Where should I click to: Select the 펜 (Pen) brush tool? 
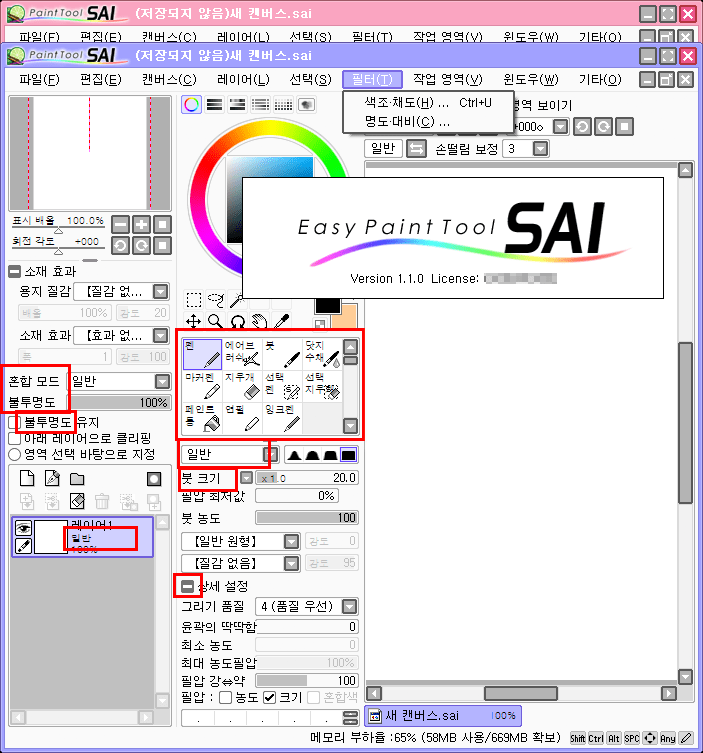(x=202, y=354)
